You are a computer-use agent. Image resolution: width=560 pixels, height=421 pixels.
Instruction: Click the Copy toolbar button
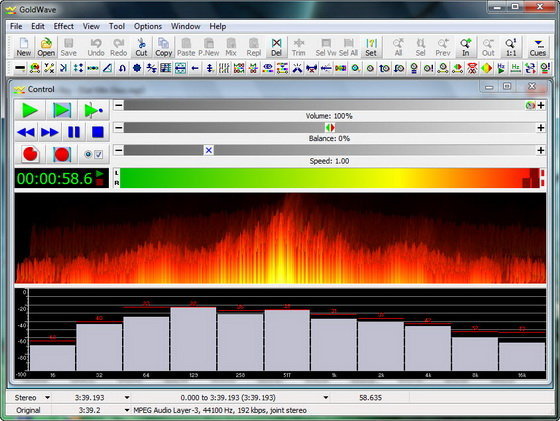[x=164, y=47]
